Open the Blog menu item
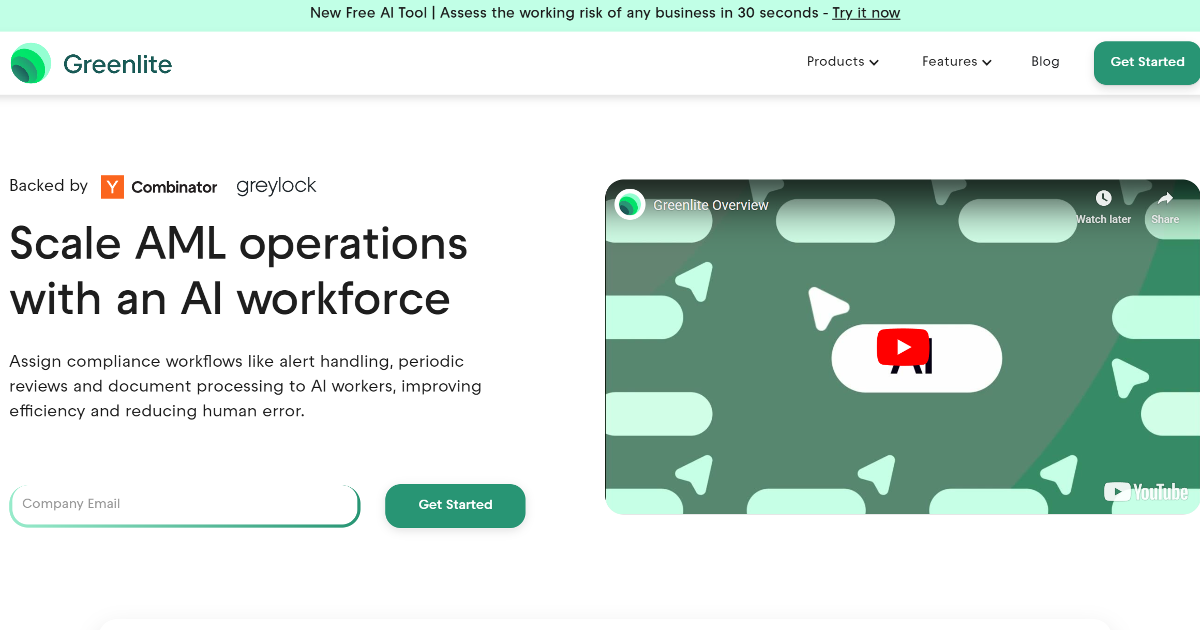This screenshot has height=630, width=1200. click(1045, 61)
